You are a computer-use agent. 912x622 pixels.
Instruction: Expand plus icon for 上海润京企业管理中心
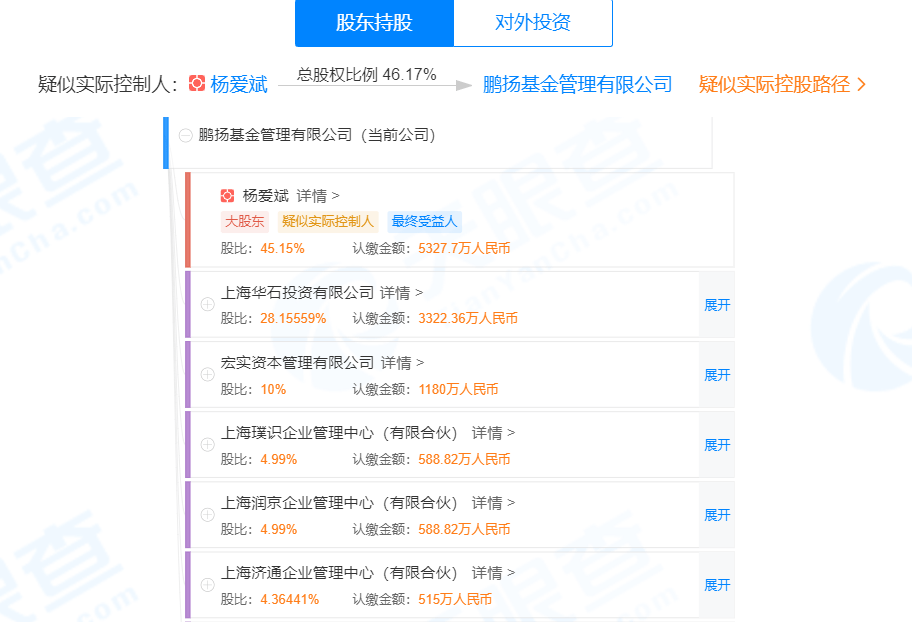point(208,514)
